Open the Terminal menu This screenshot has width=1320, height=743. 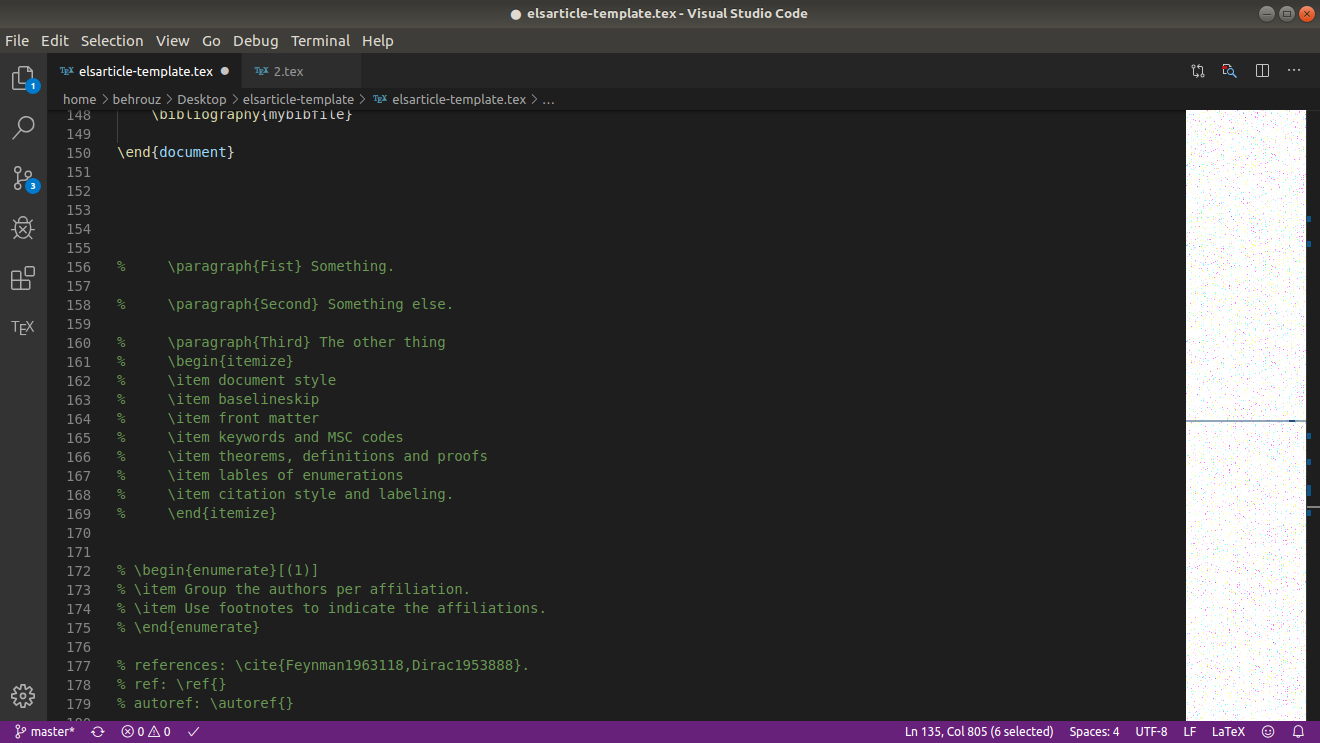click(x=320, y=41)
